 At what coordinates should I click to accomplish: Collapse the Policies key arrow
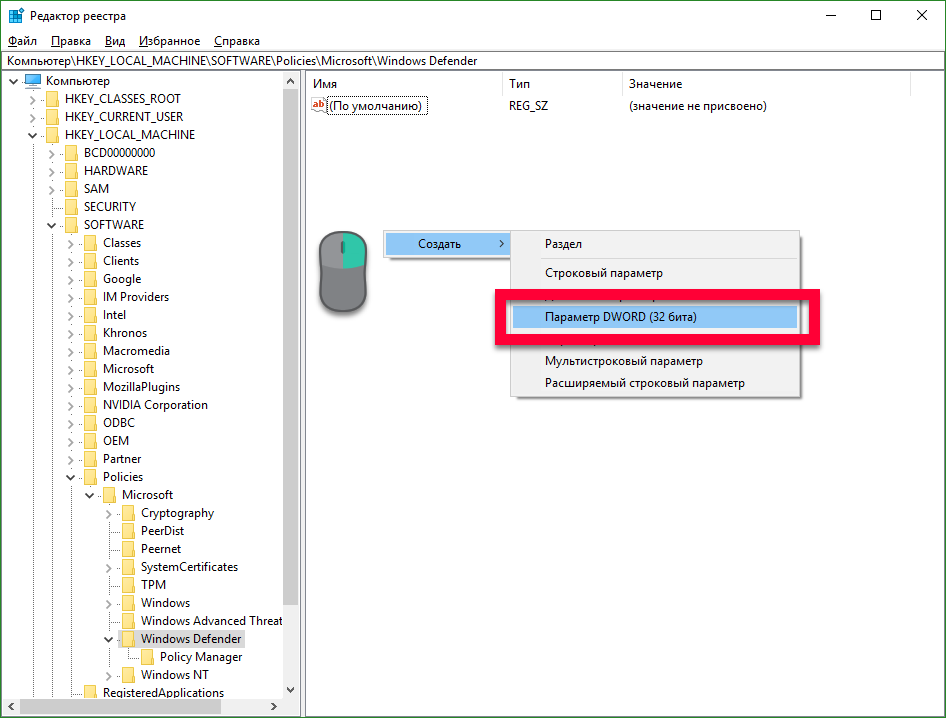(x=71, y=477)
